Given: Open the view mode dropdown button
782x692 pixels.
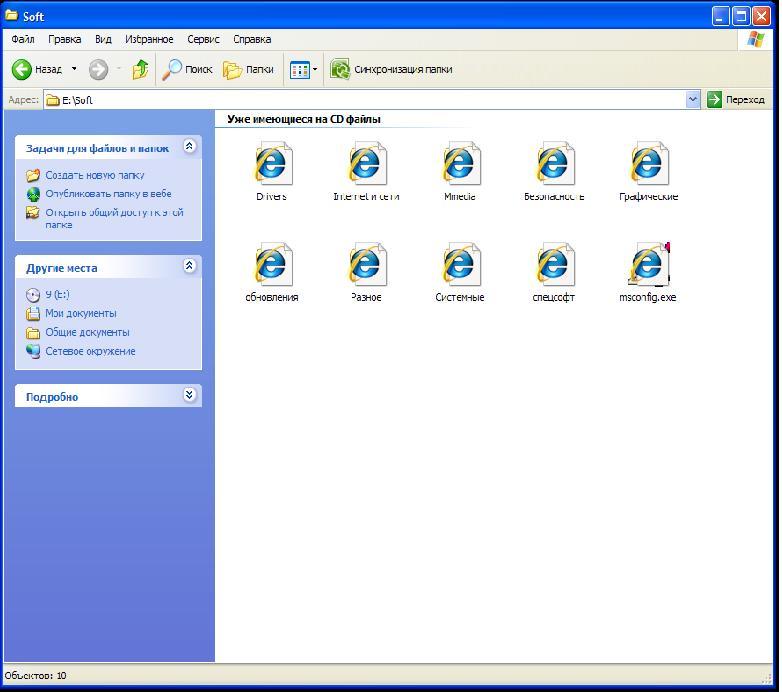Looking at the screenshot, I should 303,69.
